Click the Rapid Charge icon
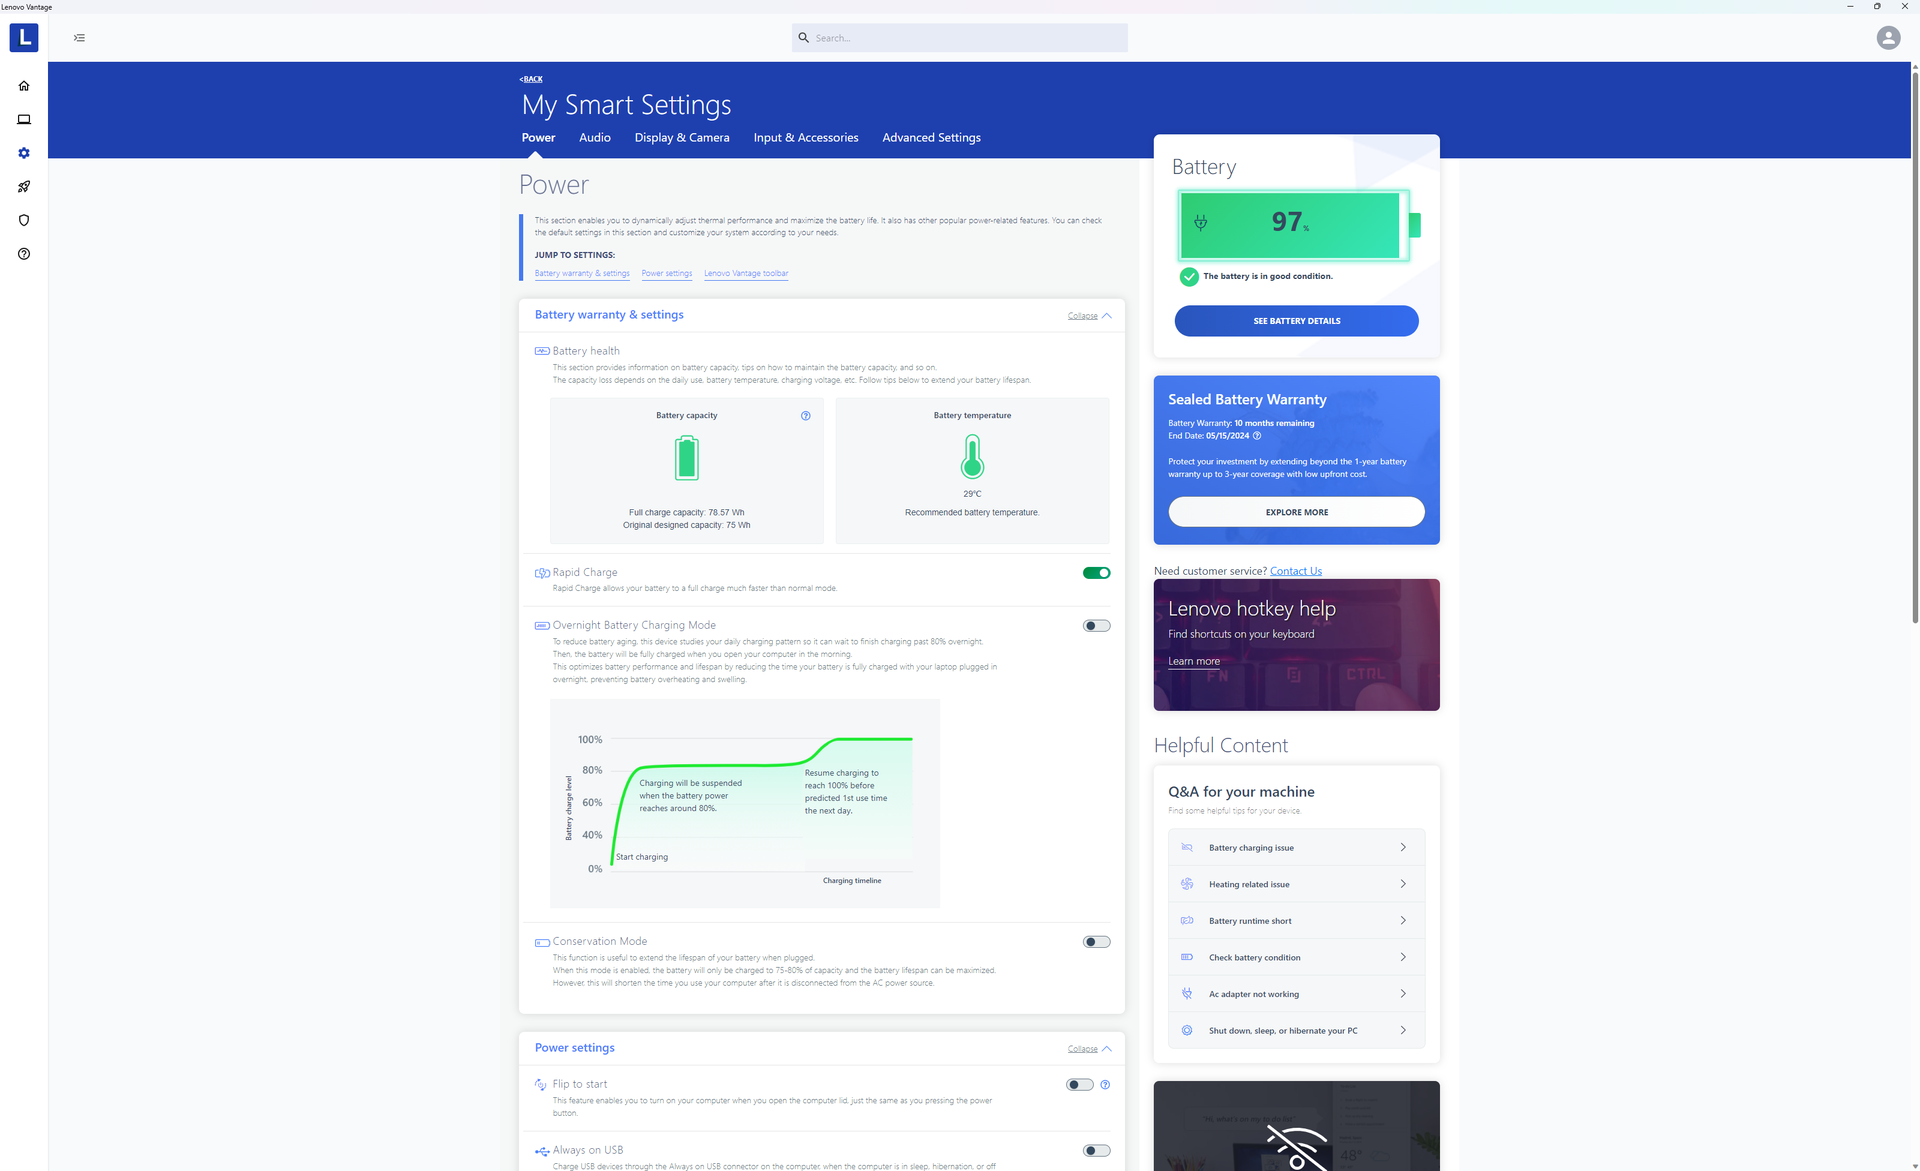This screenshot has width=1920, height=1171. [x=542, y=573]
